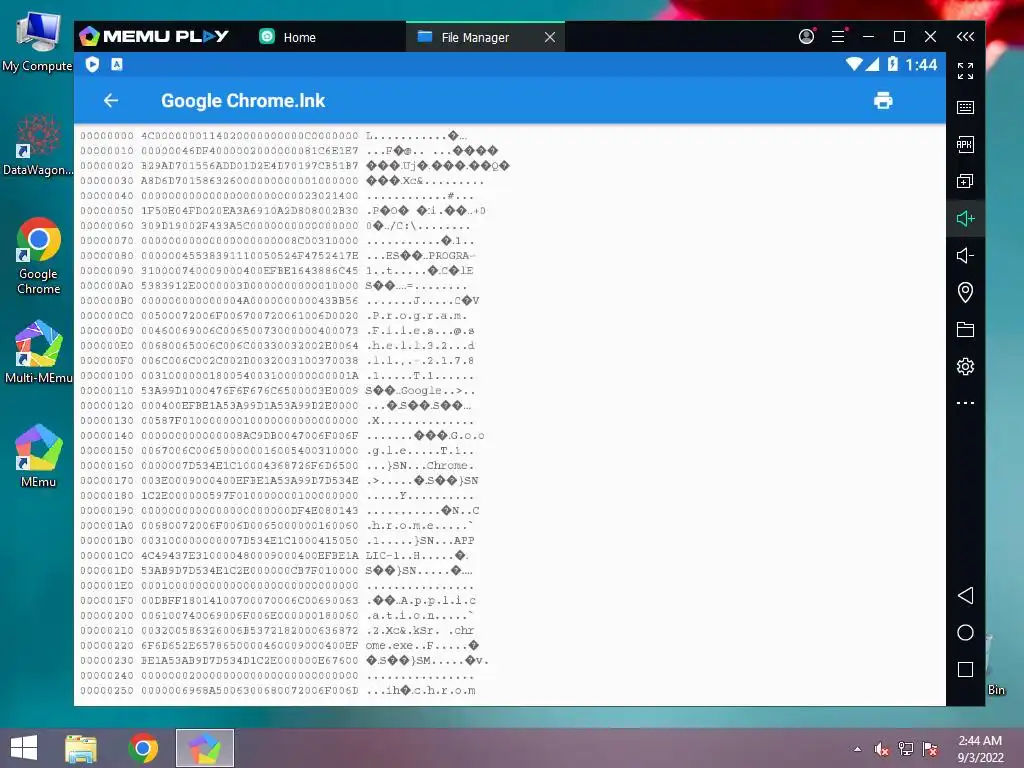
Task: Click the shield icon in Android status bar
Action: 92,64
